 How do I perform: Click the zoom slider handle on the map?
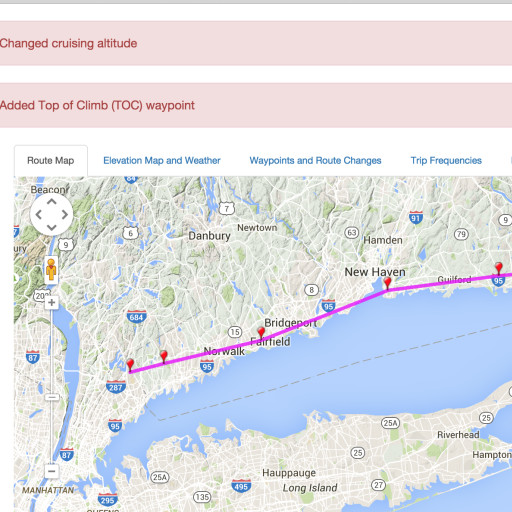click(x=52, y=397)
